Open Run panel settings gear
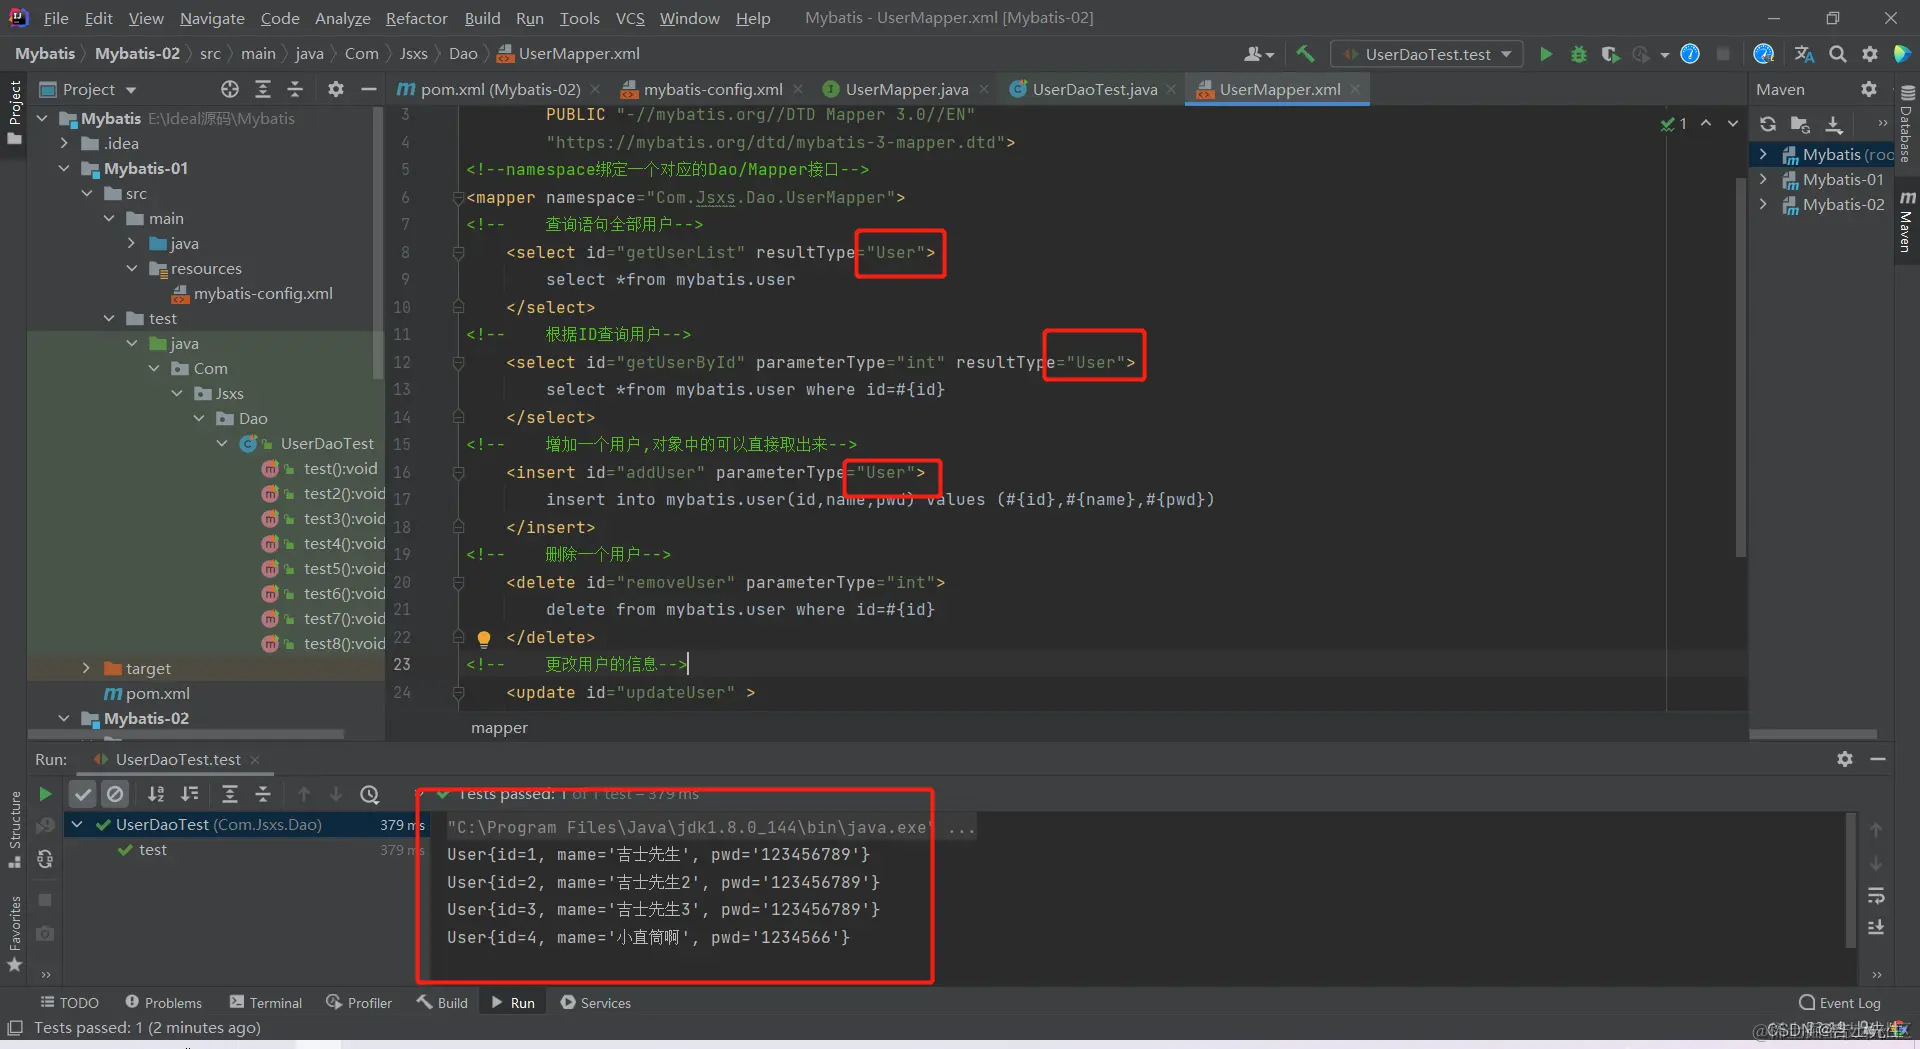This screenshot has width=1920, height=1049. 1845,759
